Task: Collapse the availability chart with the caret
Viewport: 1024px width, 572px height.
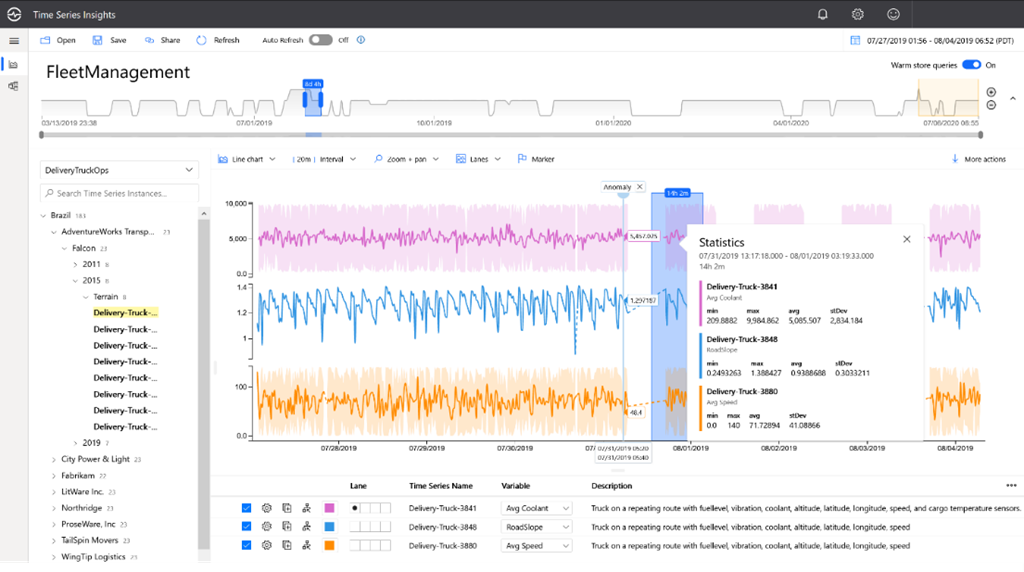Action: 1012,99
